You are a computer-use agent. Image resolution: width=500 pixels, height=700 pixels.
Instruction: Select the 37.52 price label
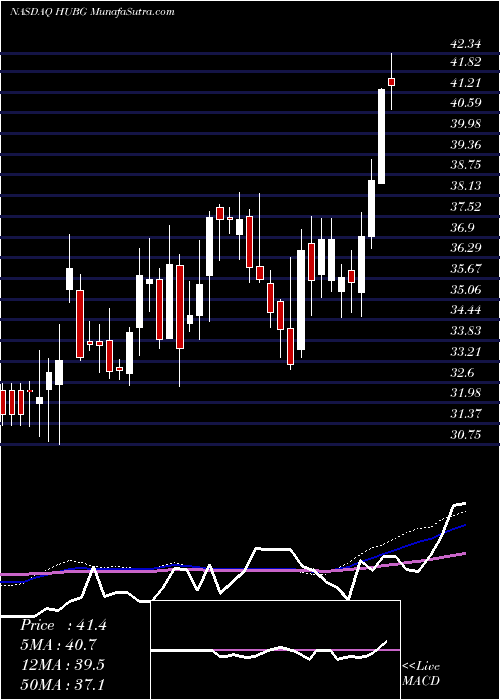[x=466, y=207]
